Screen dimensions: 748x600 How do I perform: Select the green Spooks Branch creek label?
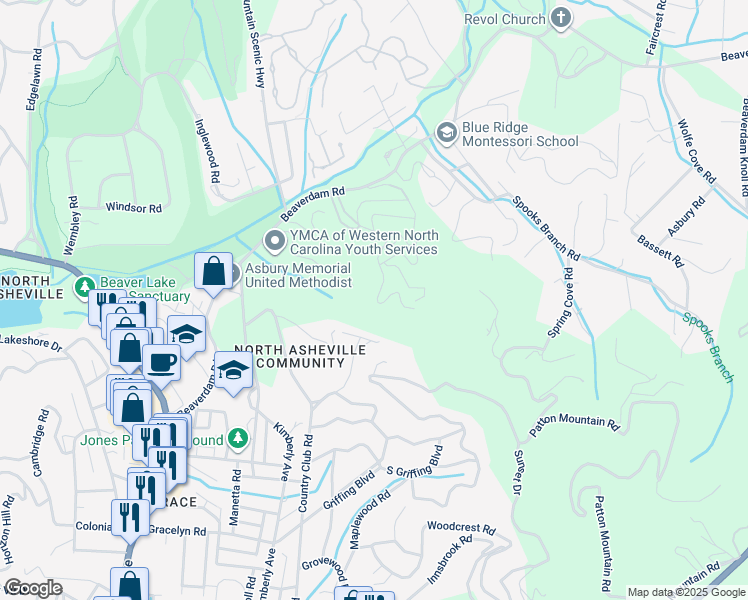(x=707, y=348)
